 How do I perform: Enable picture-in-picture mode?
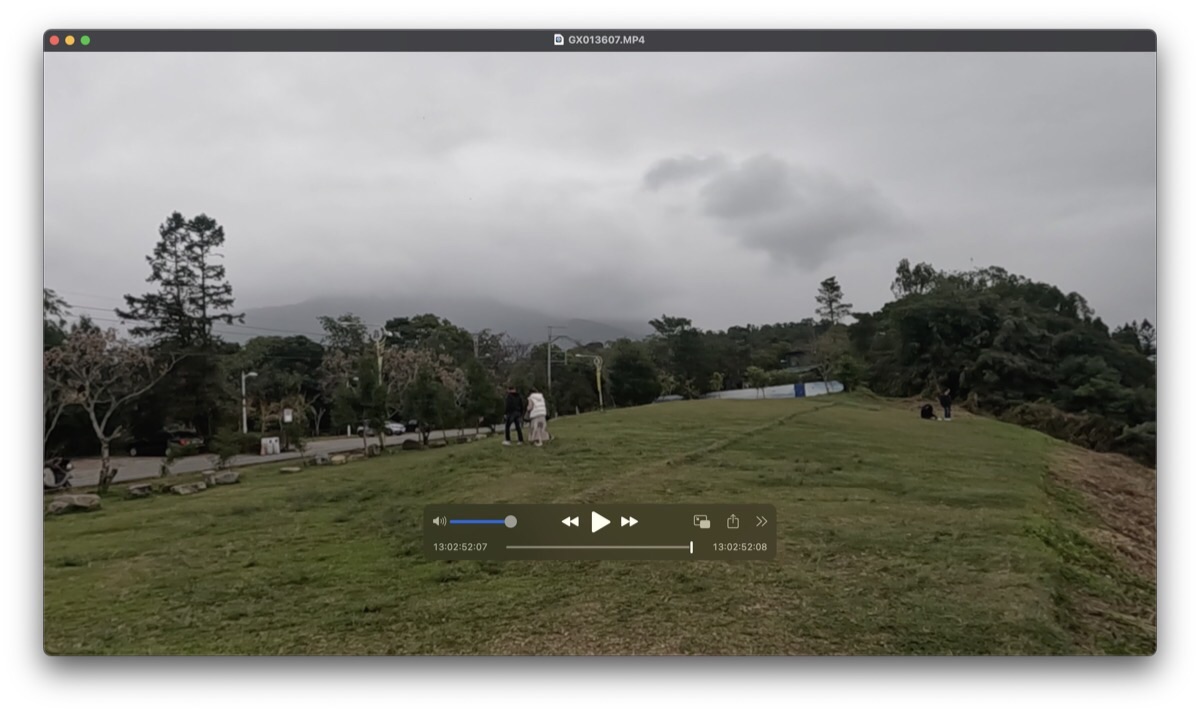702,521
